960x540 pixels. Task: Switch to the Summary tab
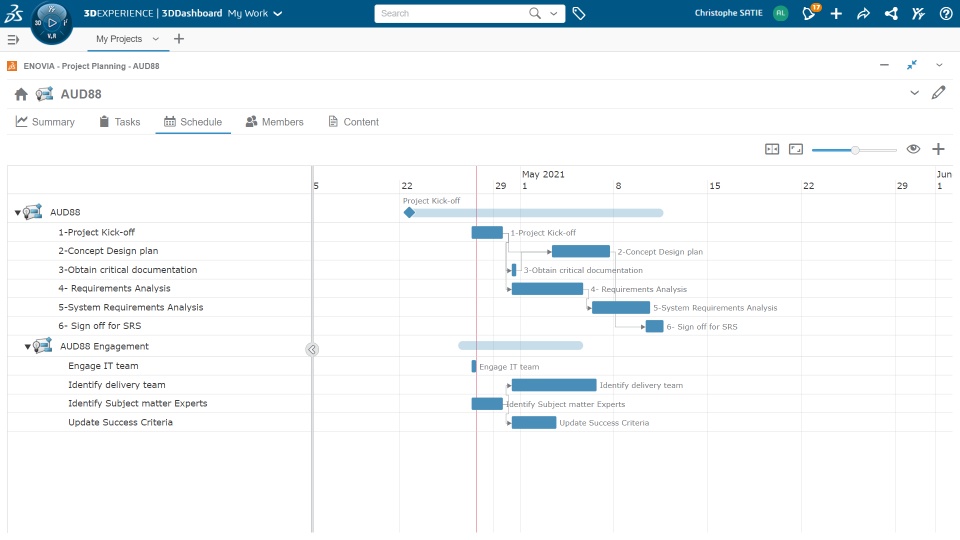pyautogui.click(x=45, y=122)
